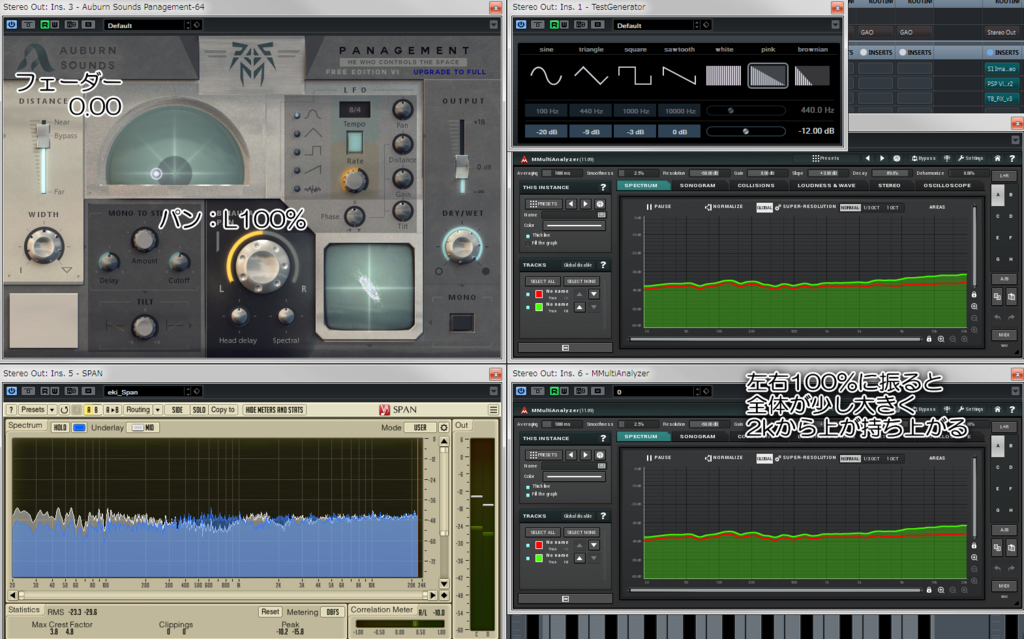
Task: Click the TestGenerator plugin power bypass icon
Action: pyautogui.click(x=520, y=25)
